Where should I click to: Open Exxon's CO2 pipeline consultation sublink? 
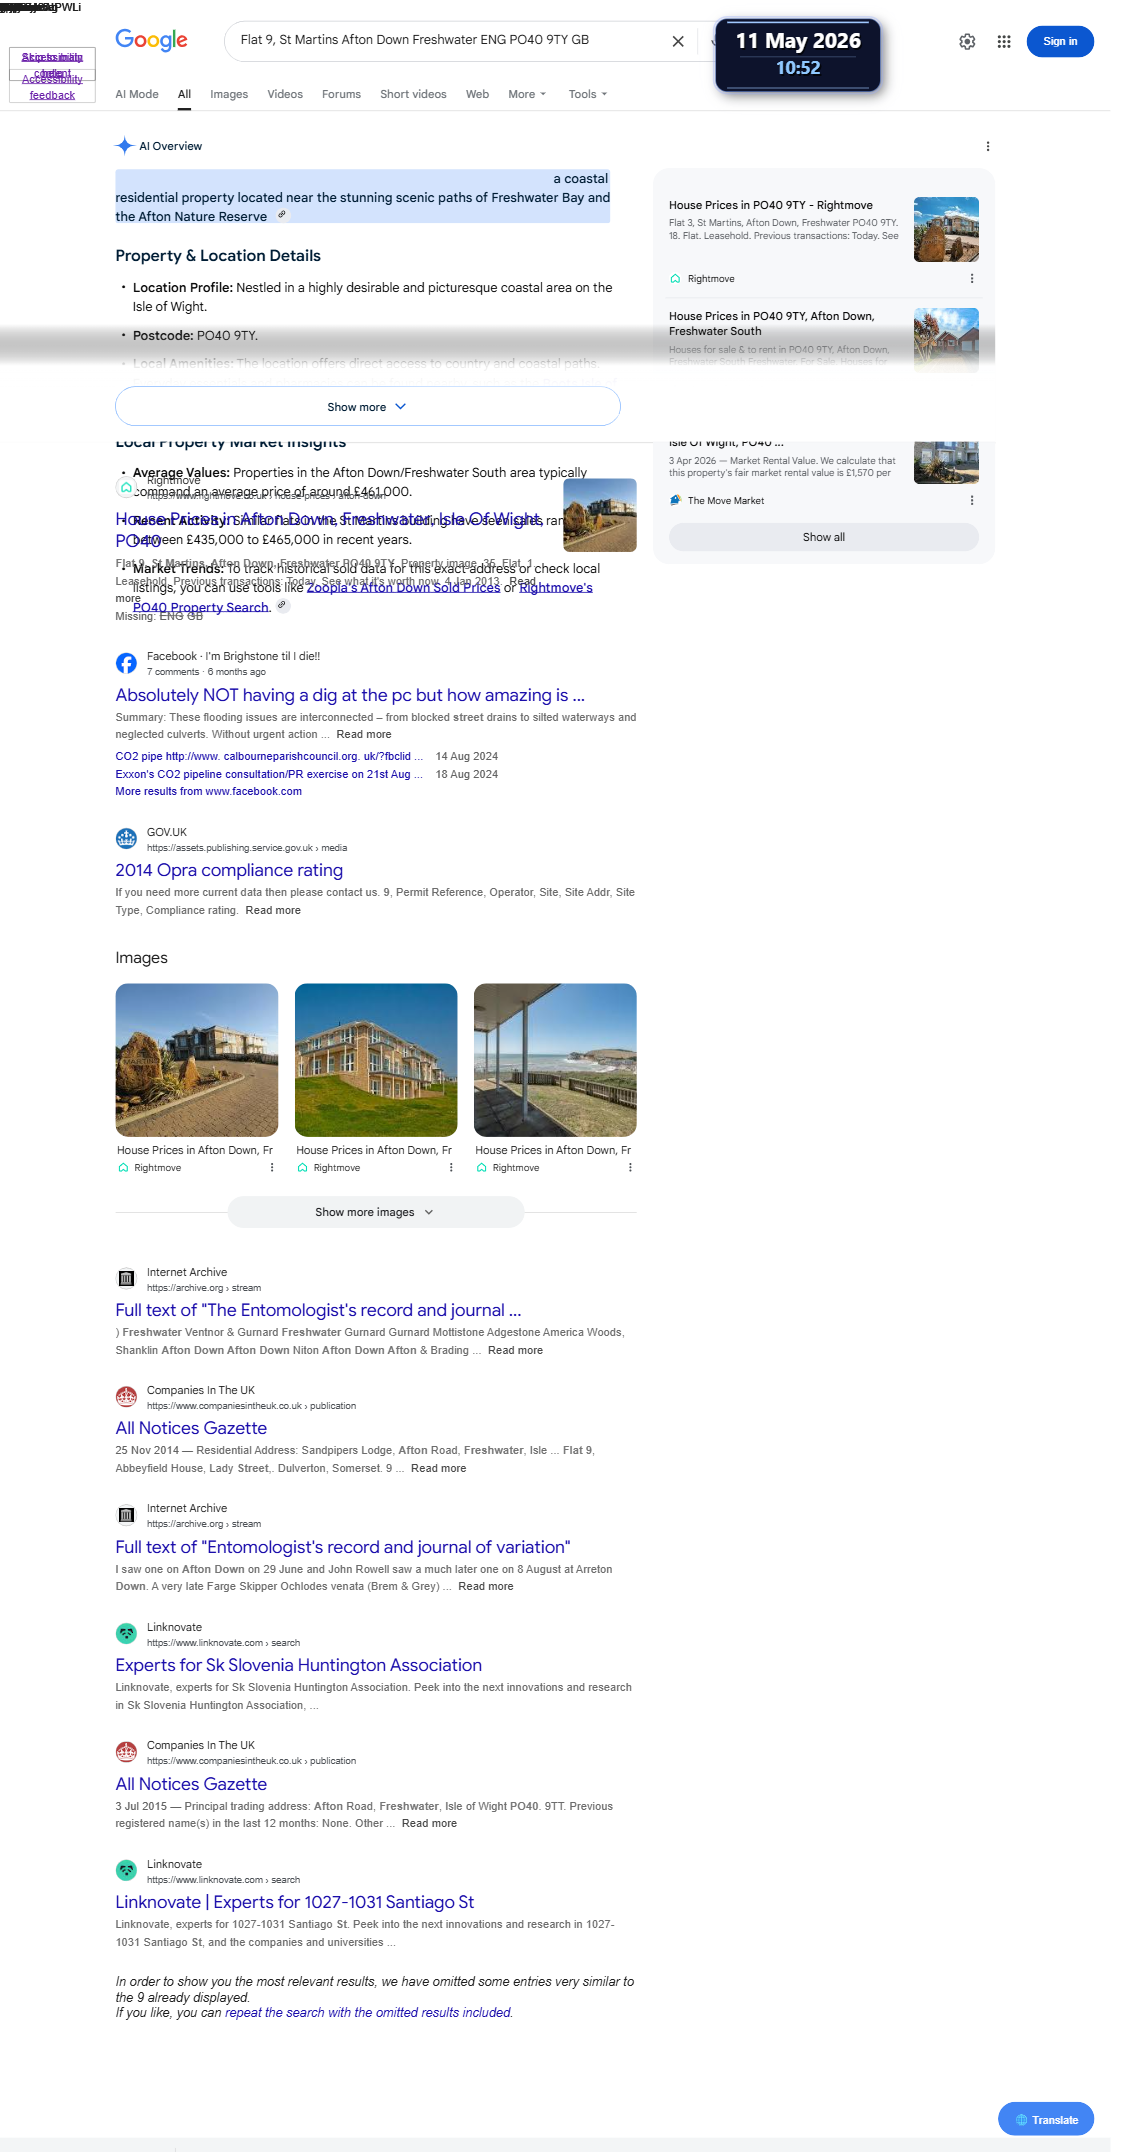pyautogui.click(x=269, y=774)
